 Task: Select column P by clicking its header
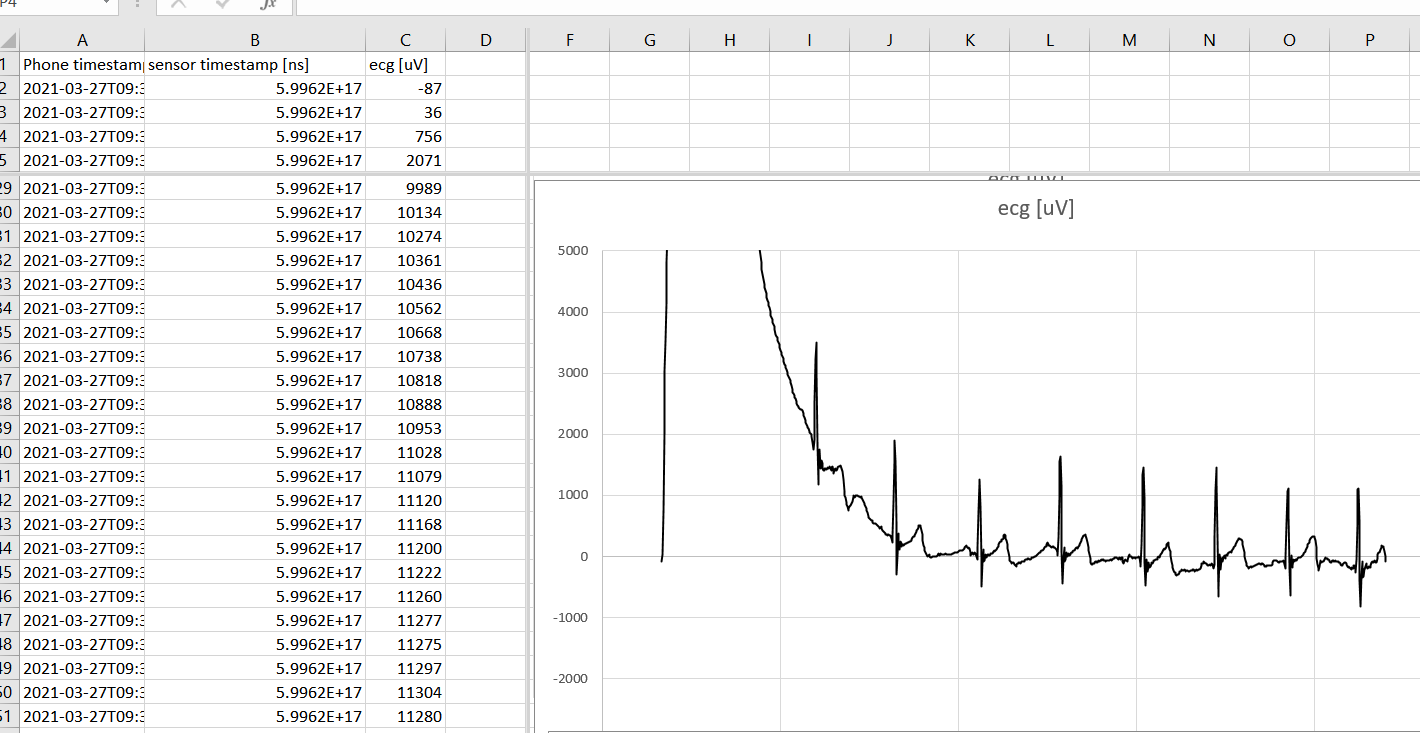click(1369, 39)
